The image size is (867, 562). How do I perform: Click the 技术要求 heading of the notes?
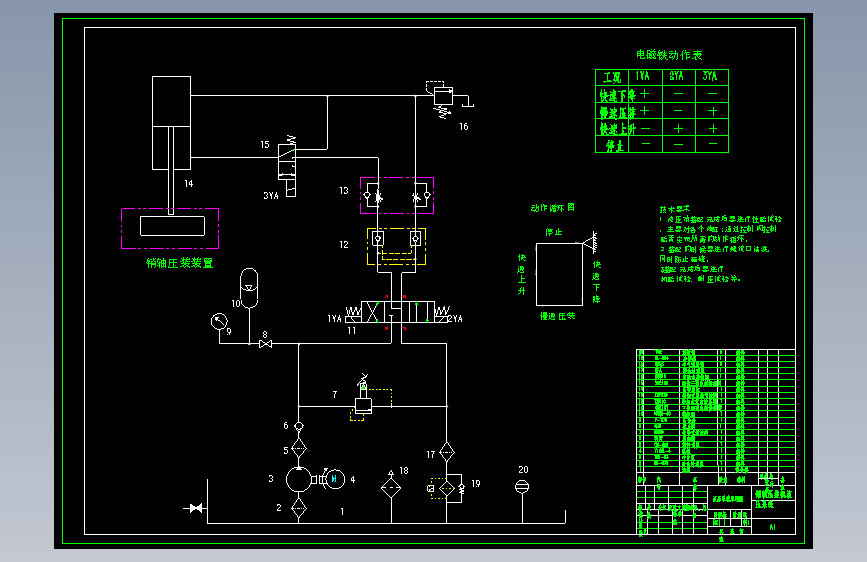[675, 209]
